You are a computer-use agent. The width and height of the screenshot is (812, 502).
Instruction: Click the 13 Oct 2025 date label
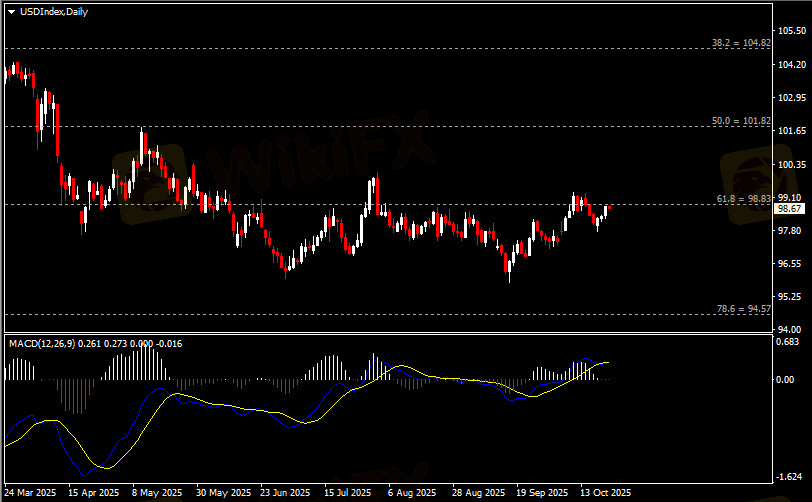pos(605,493)
